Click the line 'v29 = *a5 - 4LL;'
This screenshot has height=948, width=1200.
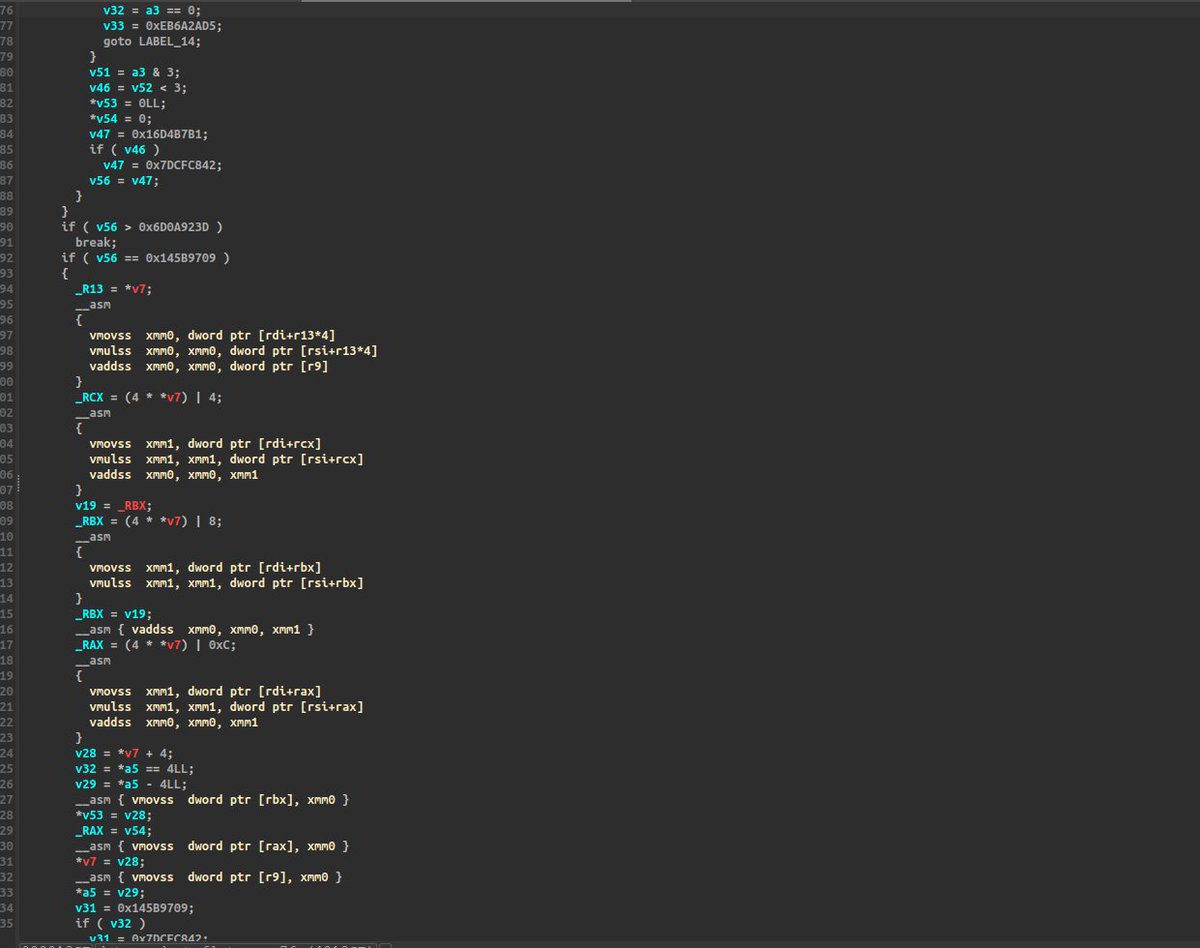coord(130,785)
